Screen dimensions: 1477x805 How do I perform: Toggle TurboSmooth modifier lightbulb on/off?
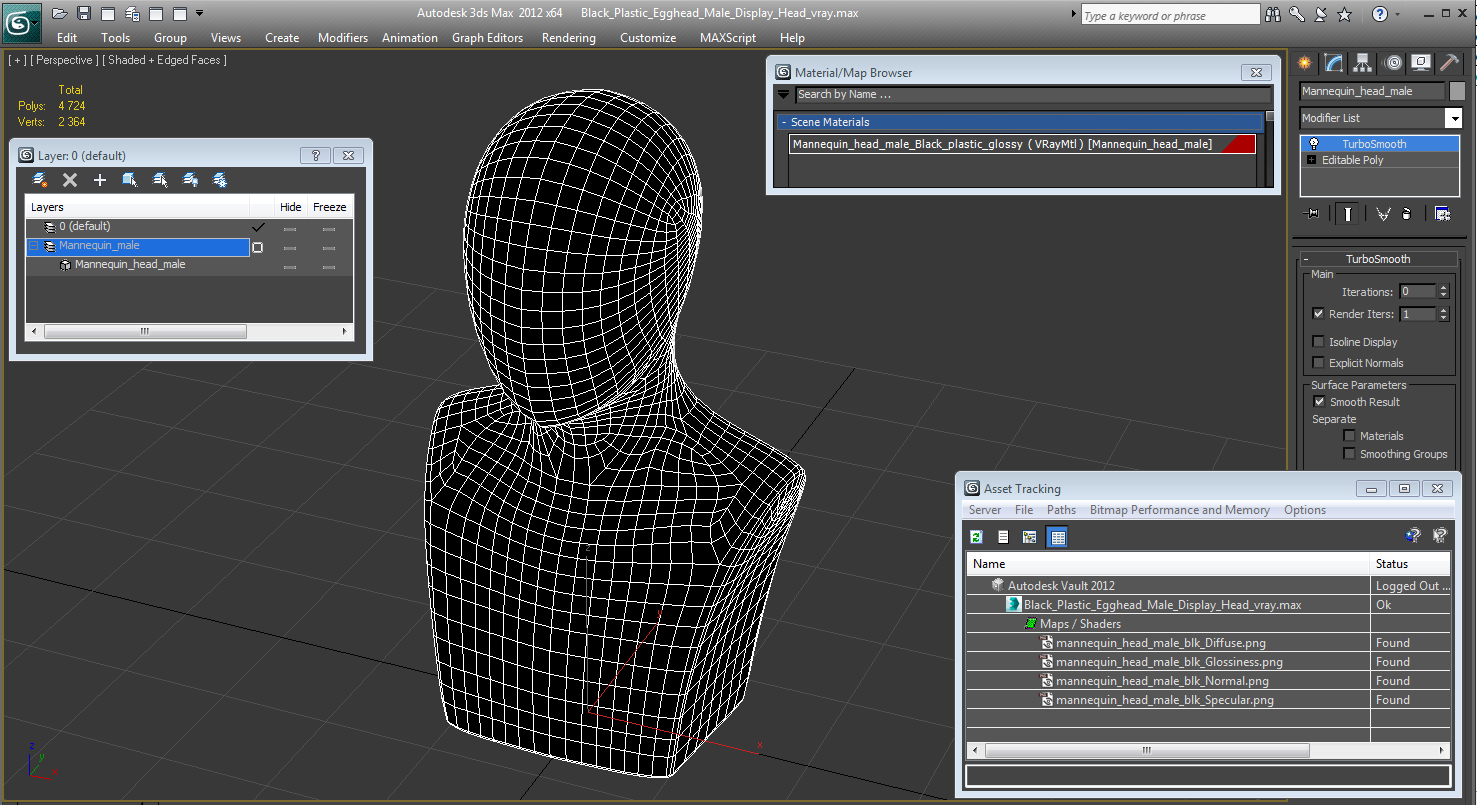[1314, 144]
